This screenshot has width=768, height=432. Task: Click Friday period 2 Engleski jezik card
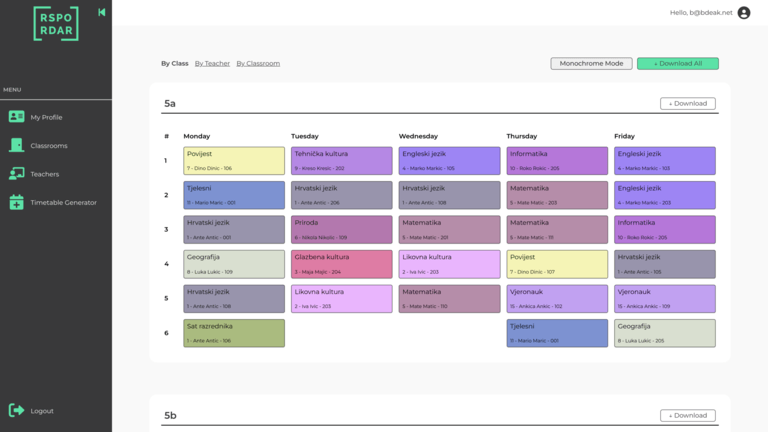tap(665, 195)
